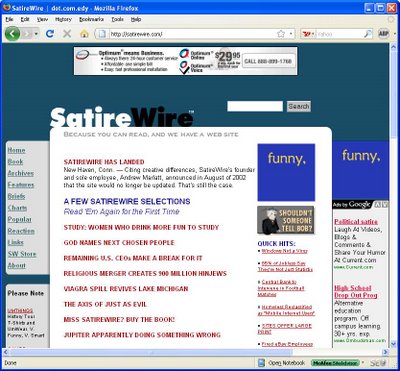400x371 pixels.
Task: Open 'Religious Merger Creates 900 Million Hinjews'
Action: pyautogui.click(x=145, y=273)
